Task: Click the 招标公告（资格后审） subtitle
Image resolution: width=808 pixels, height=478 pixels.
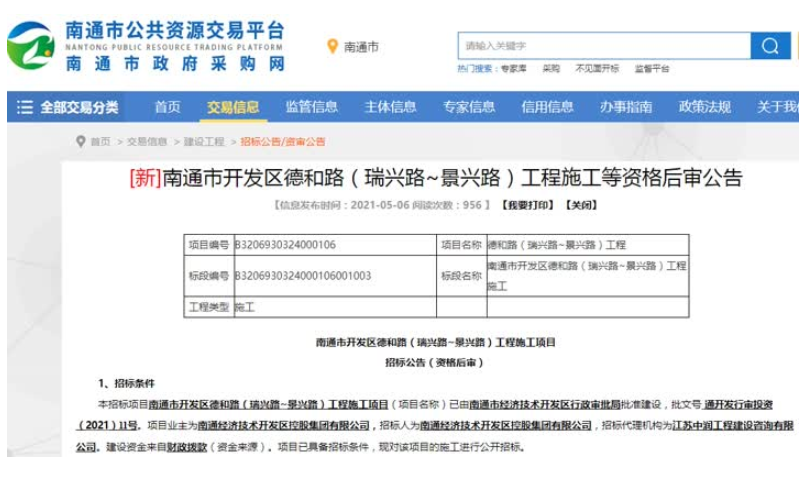Action: point(434,363)
